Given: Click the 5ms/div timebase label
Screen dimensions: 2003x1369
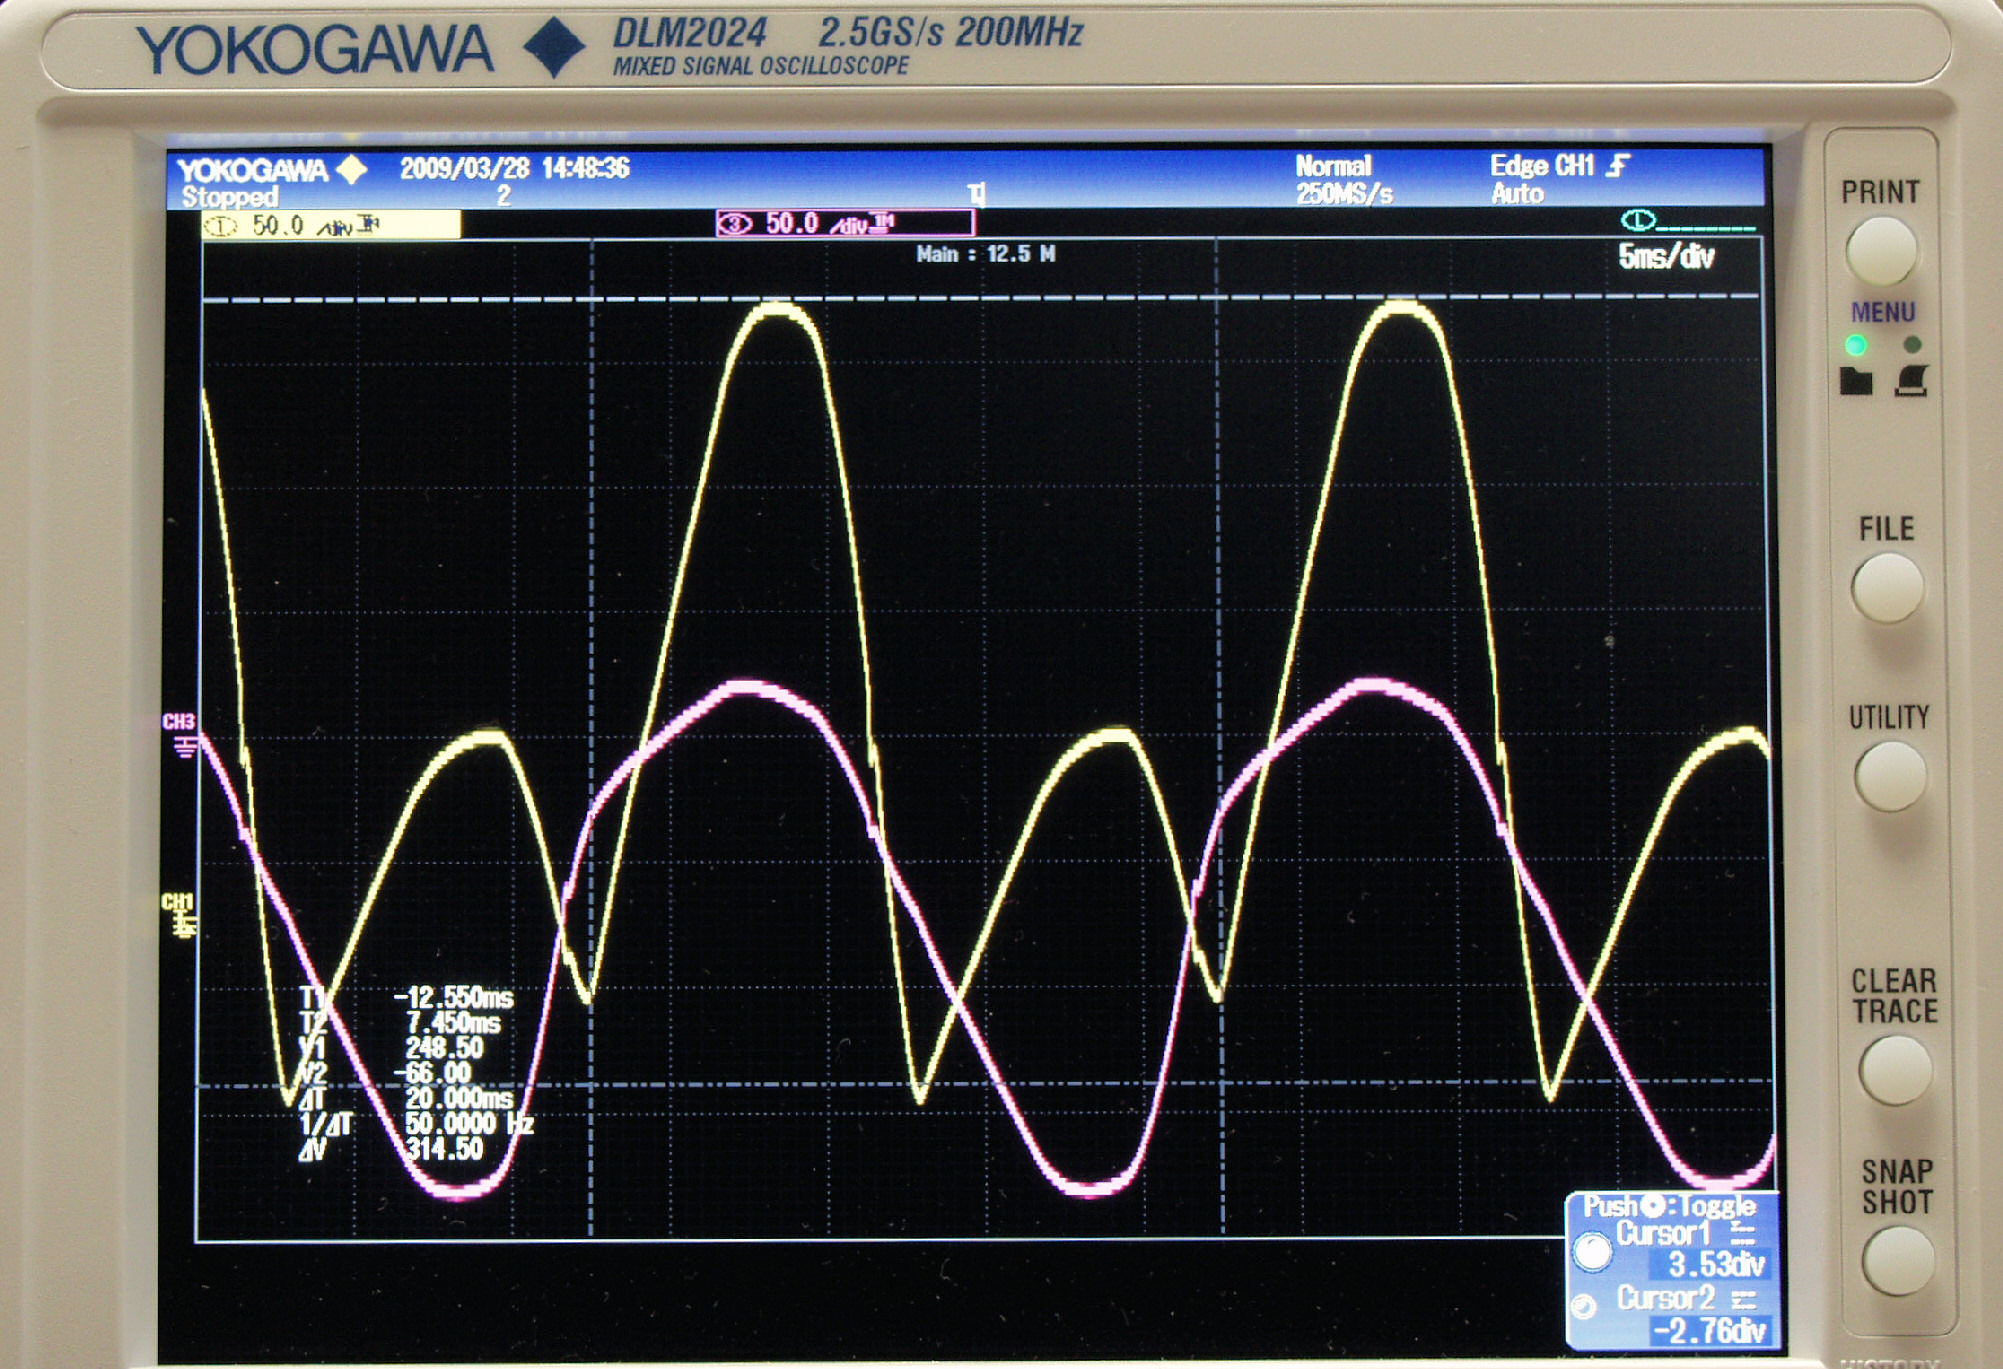Looking at the screenshot, I should point(1665,257).
